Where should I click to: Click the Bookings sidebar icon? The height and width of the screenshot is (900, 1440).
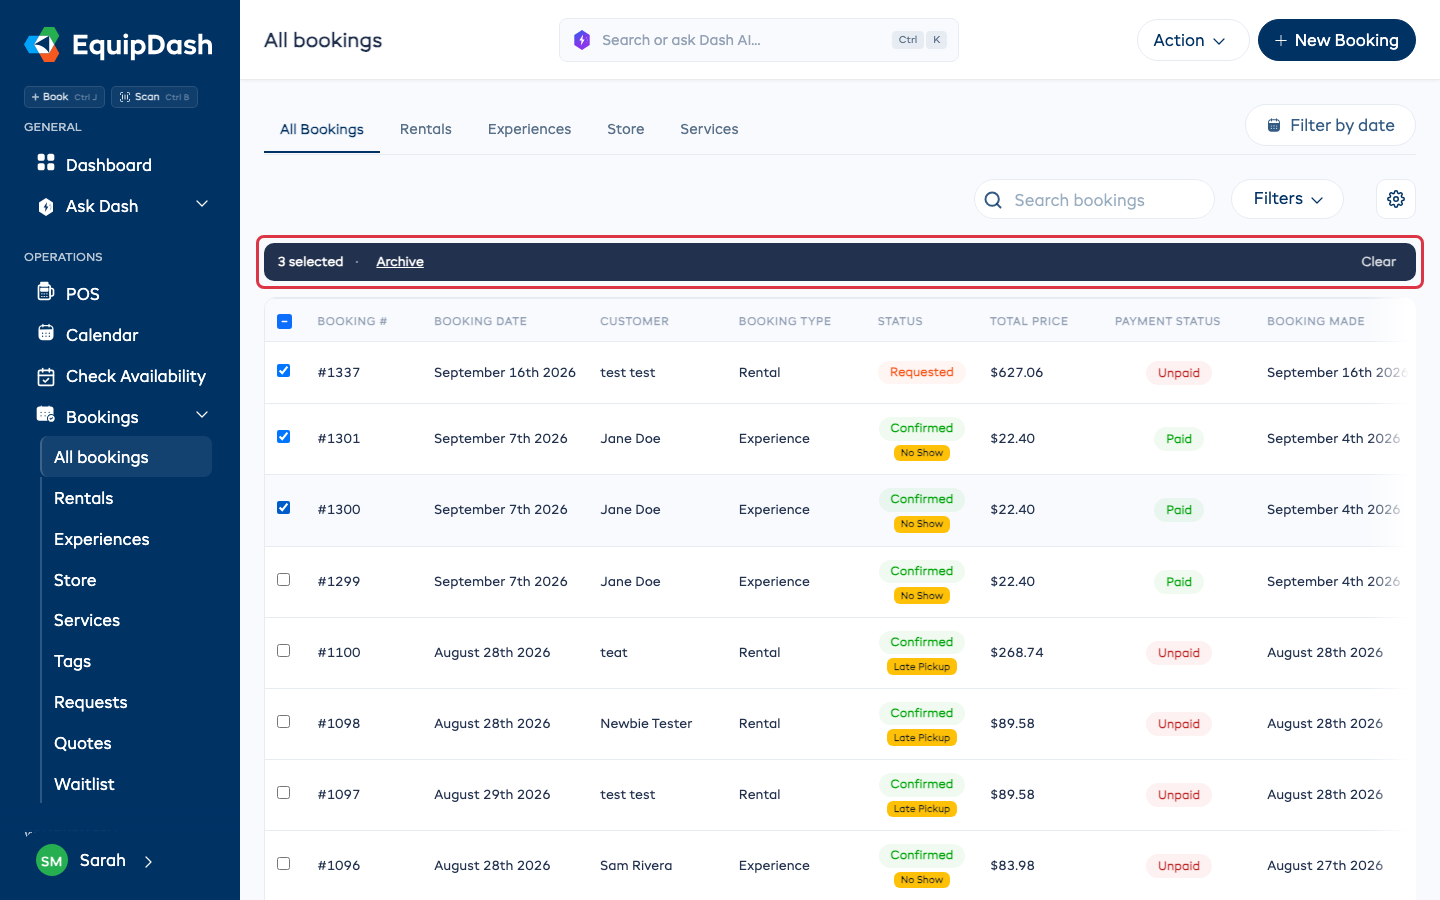[x=46, y=415]
